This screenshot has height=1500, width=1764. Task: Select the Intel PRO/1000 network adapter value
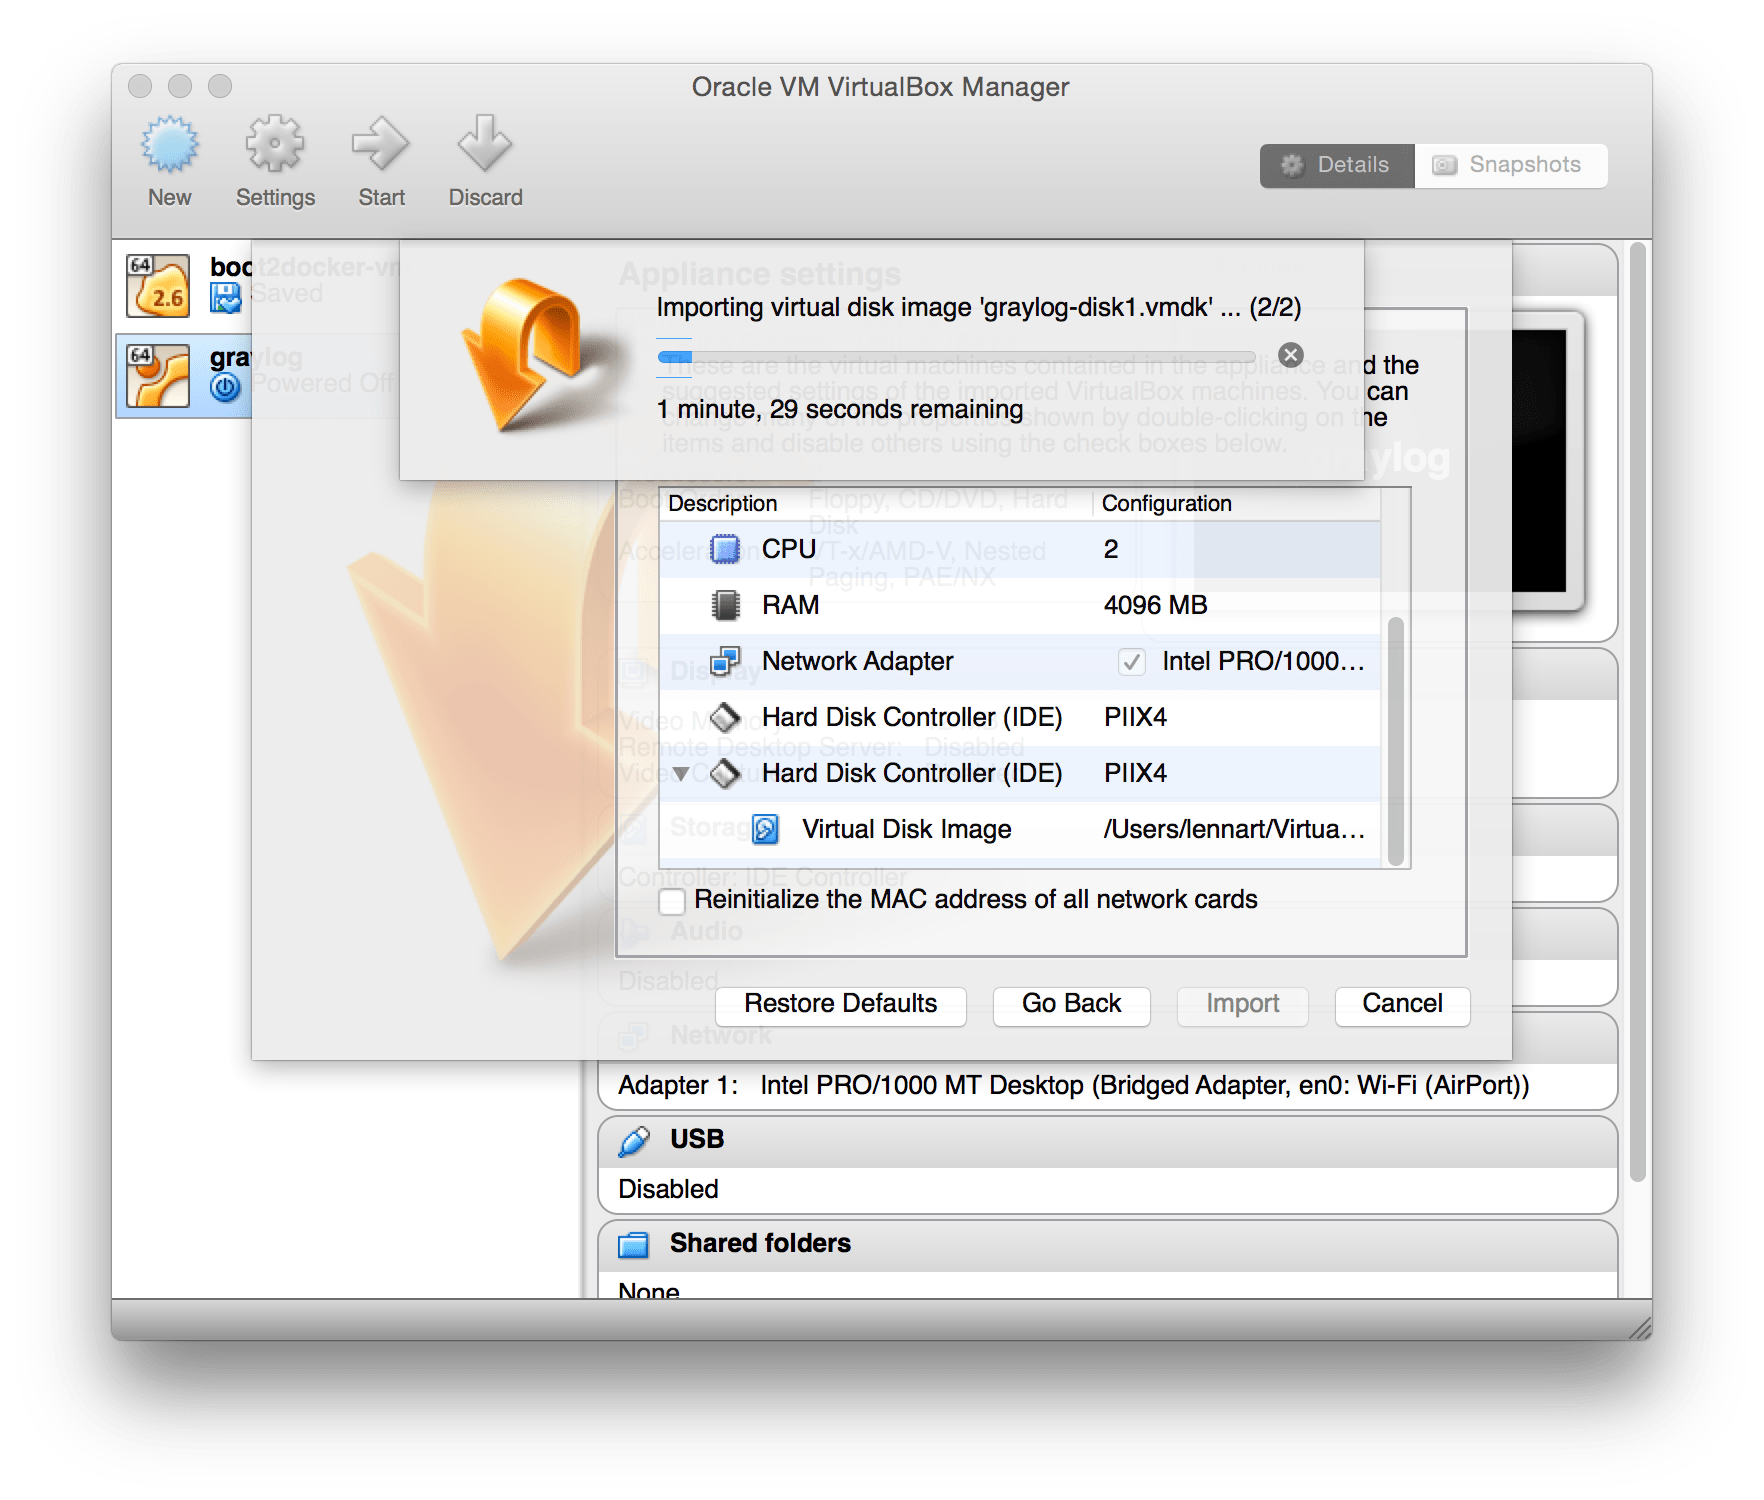tap(1263, 661)
